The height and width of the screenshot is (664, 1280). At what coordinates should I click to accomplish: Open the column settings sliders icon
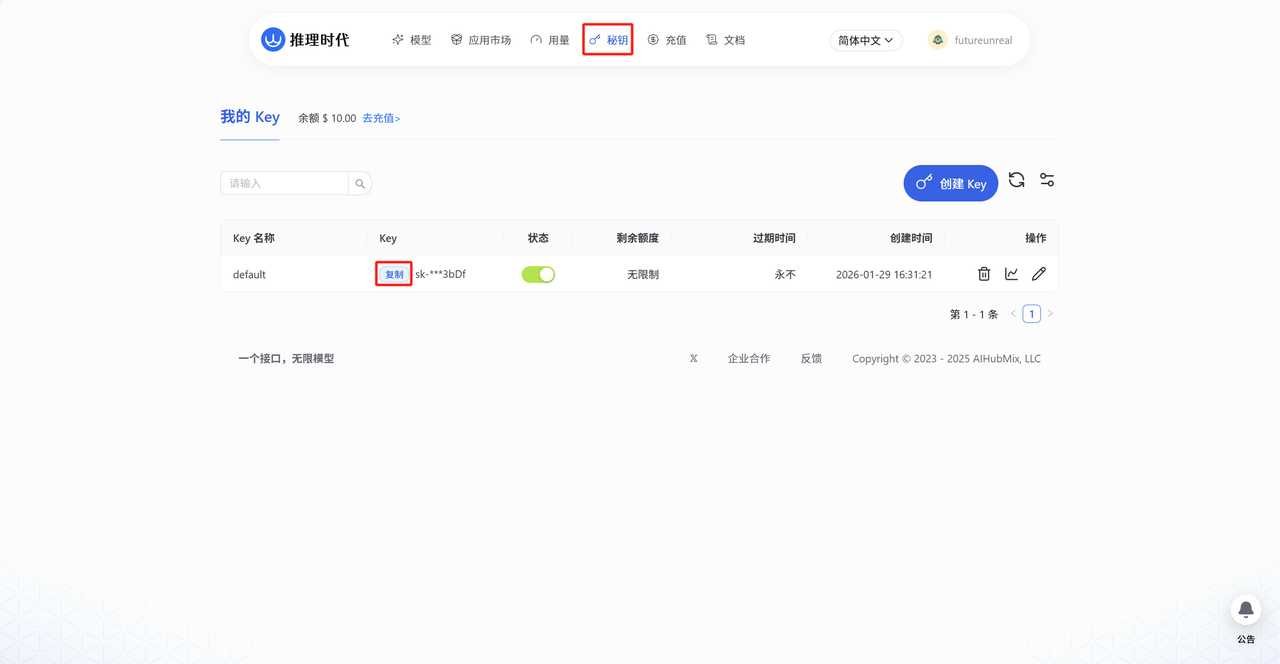[1047, 180]
